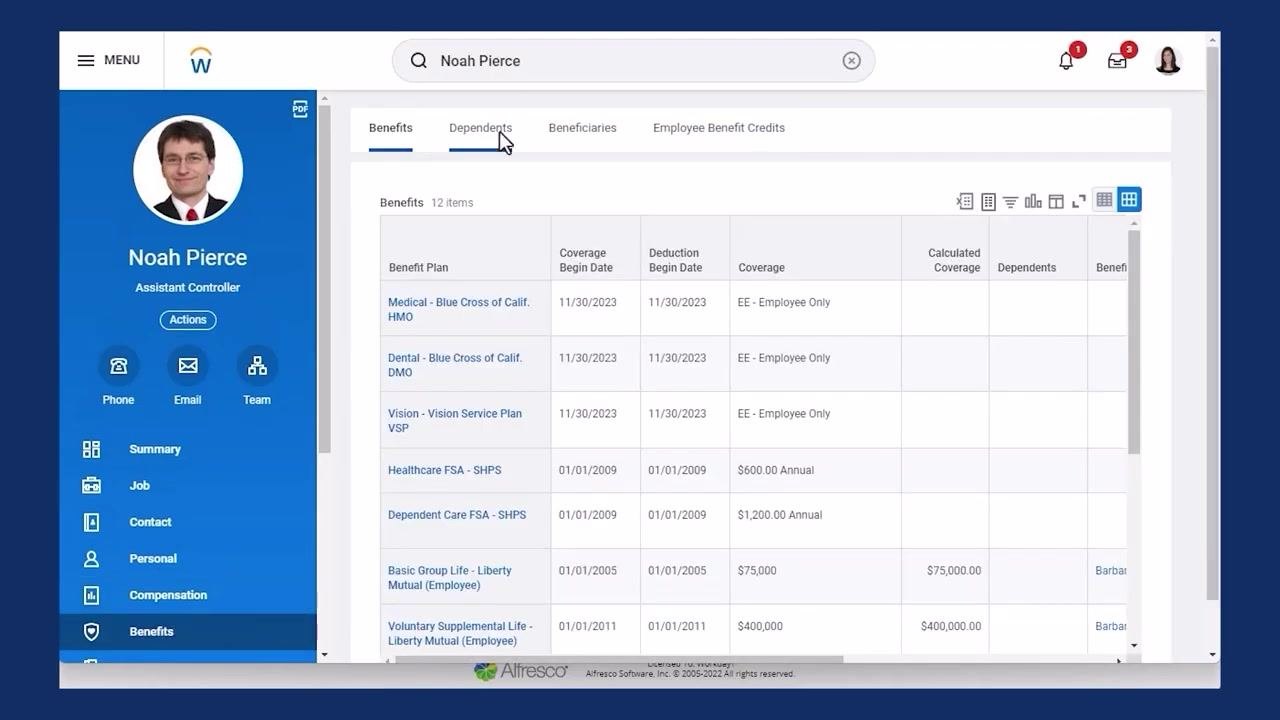Viewport: 1280px width, 720px height.
Task: Click the Email contact icon
Action: click(188, 366)
